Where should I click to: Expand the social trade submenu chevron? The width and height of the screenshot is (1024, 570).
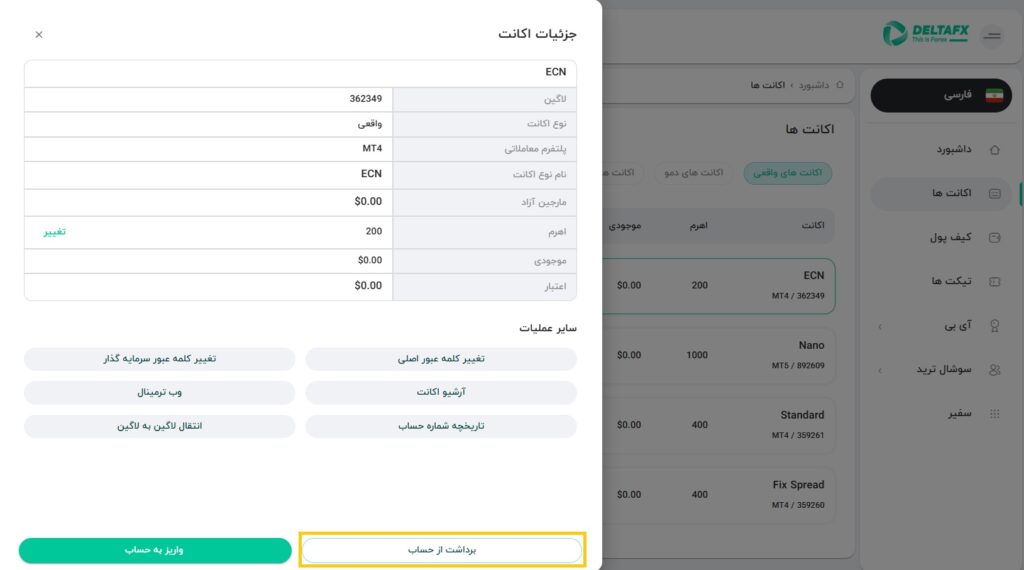point(880,370)
